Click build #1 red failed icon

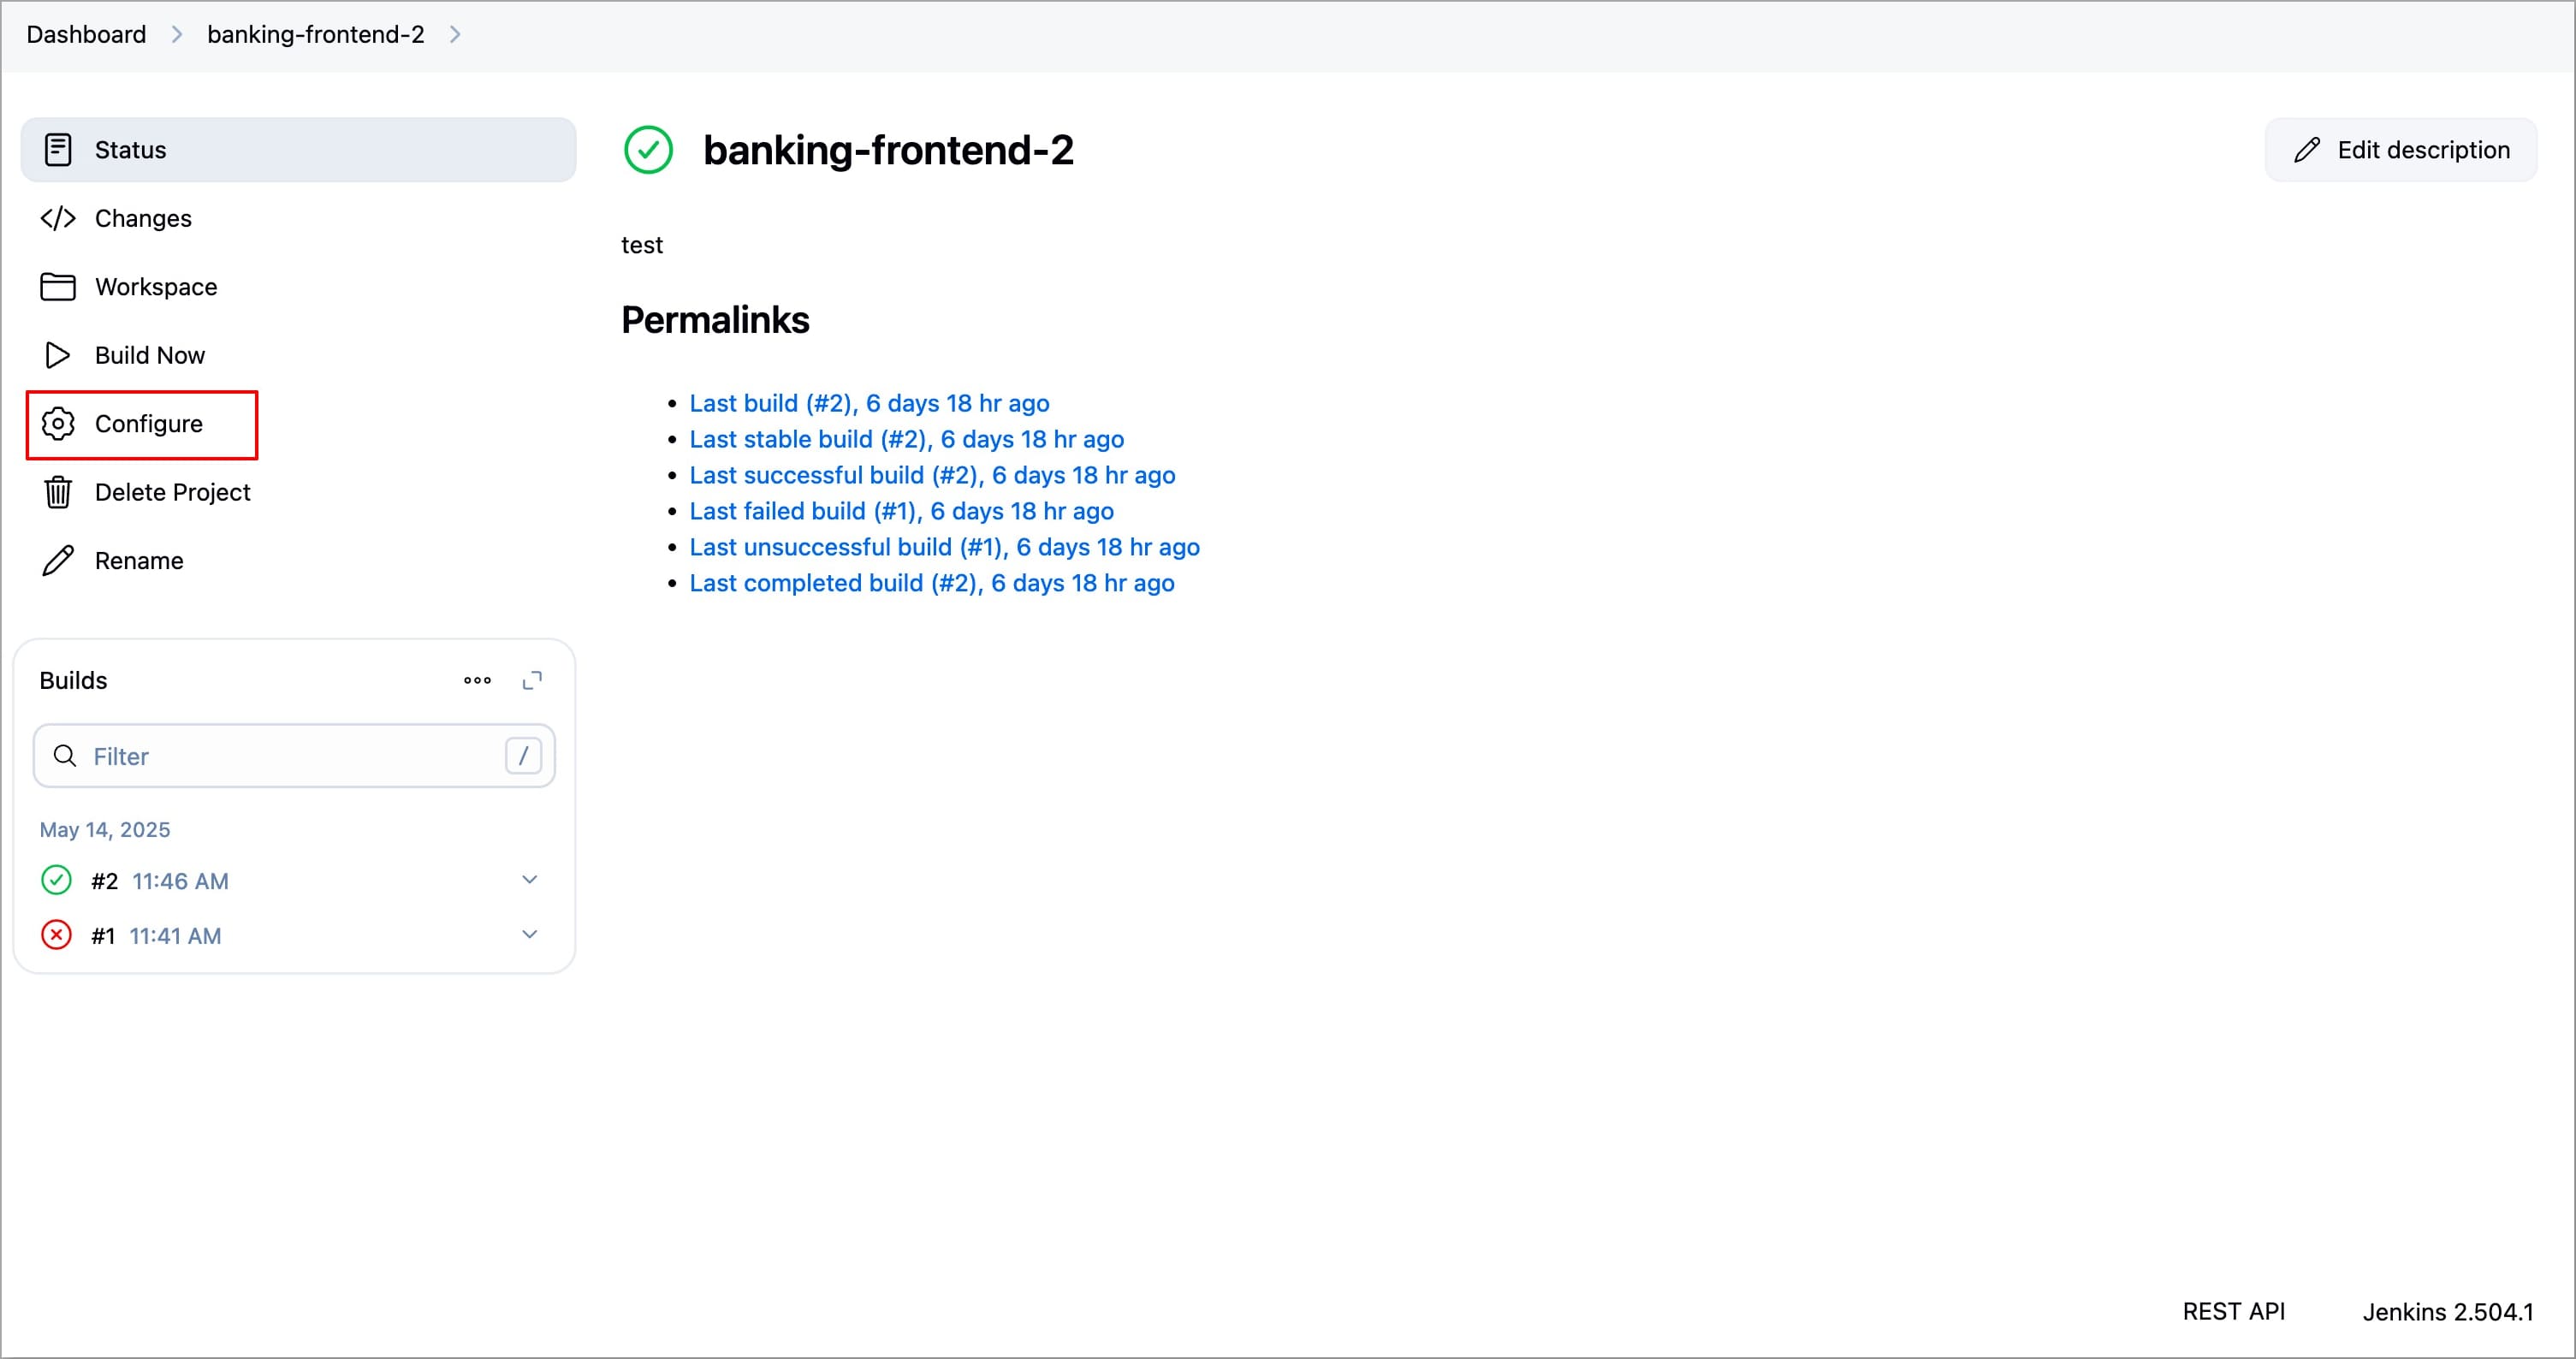coord(56,935)
